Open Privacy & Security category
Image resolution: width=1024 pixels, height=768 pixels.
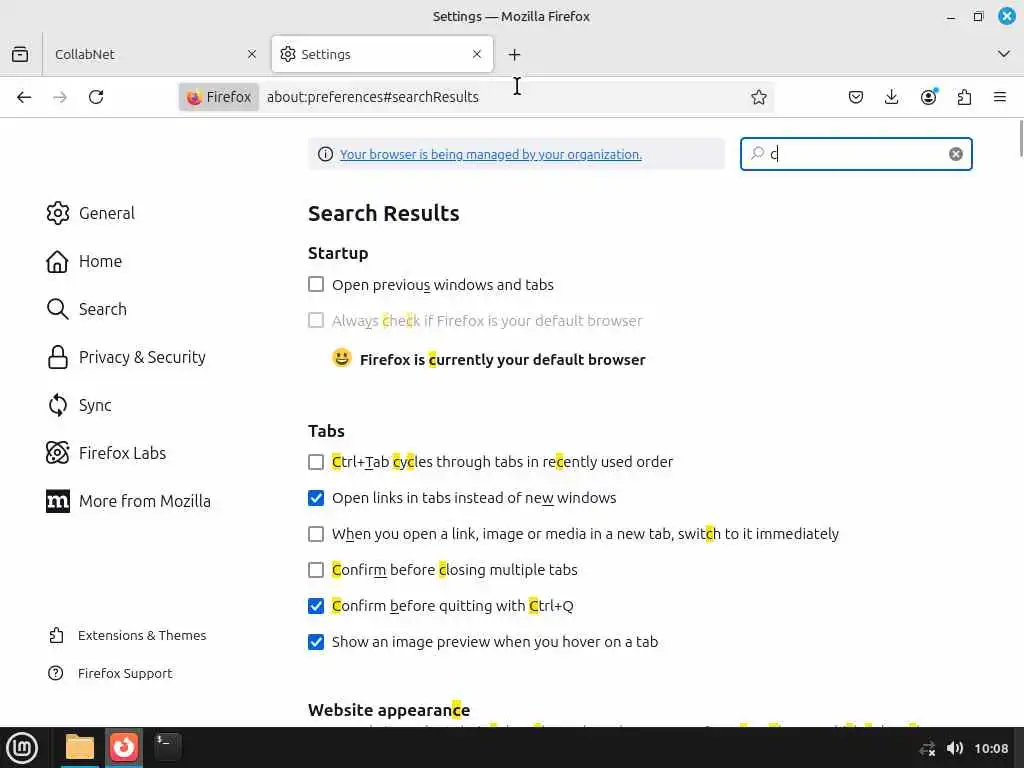pos(126,357)
